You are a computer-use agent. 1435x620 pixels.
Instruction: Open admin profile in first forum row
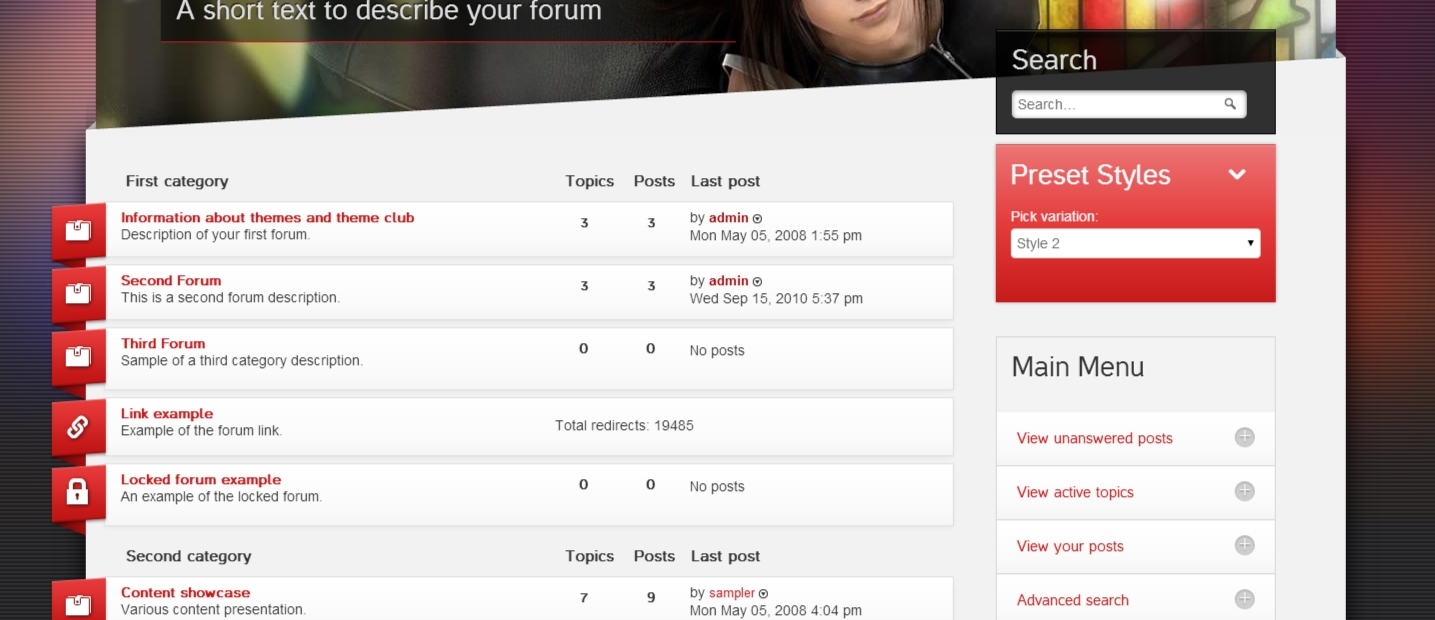tap(728, 218)
